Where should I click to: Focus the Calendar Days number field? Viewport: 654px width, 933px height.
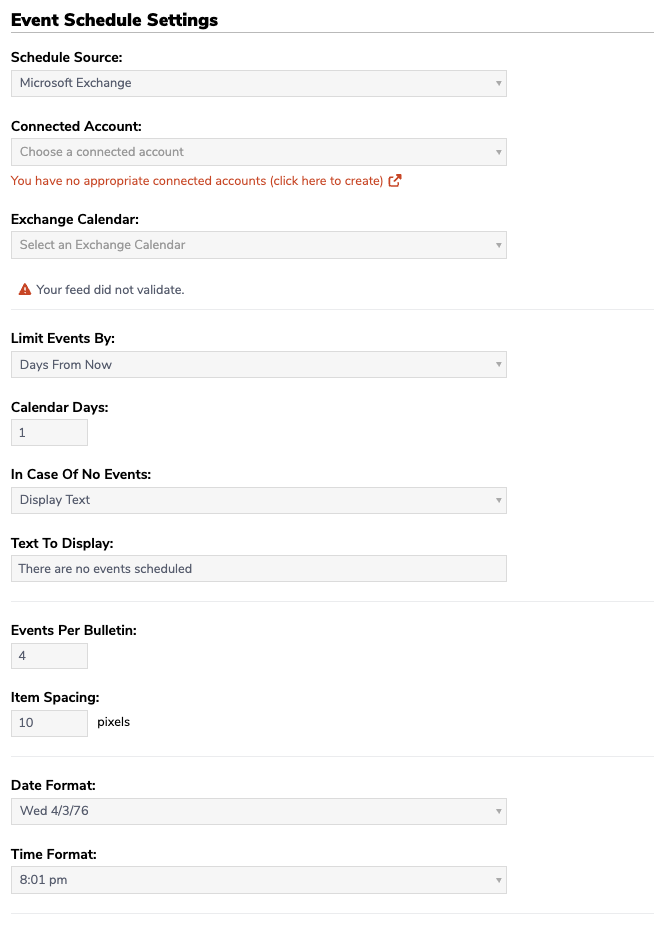(49, 433)
